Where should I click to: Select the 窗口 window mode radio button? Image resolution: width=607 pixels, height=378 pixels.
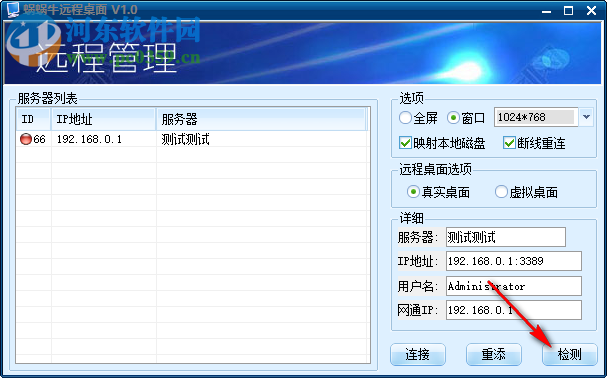(453, 118)
